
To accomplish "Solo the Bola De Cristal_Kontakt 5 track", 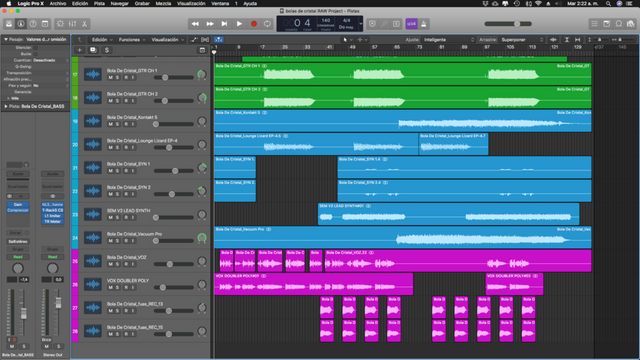I will [x=117, y=124].
